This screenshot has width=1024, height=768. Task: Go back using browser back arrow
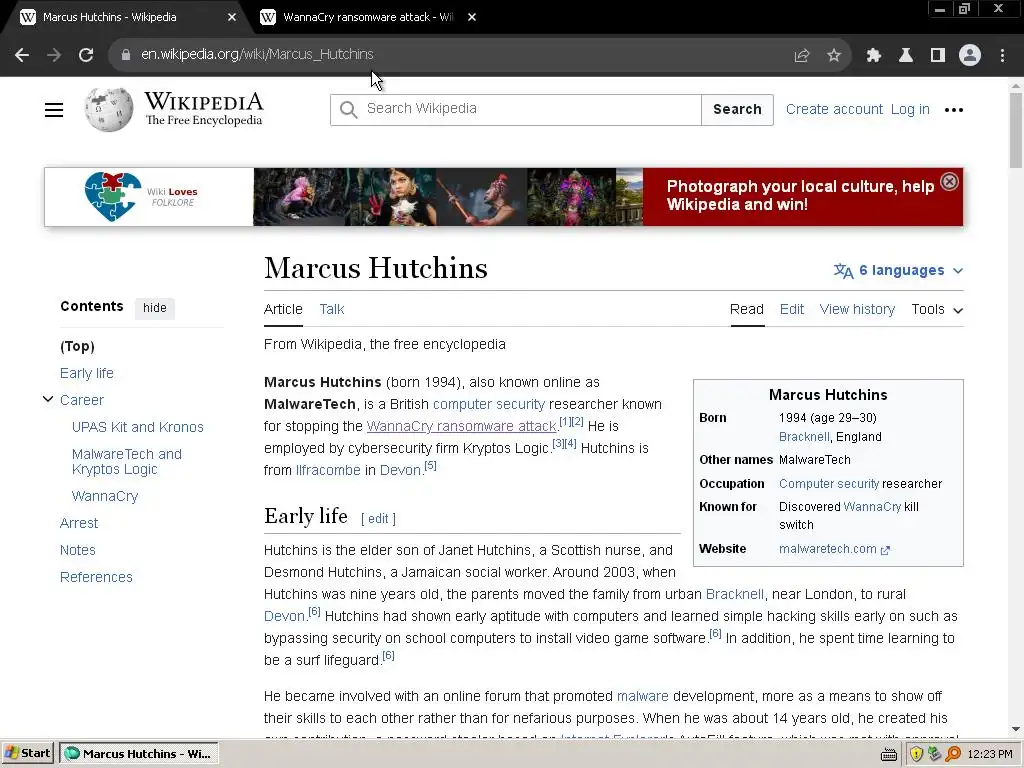tap(22, 56)
